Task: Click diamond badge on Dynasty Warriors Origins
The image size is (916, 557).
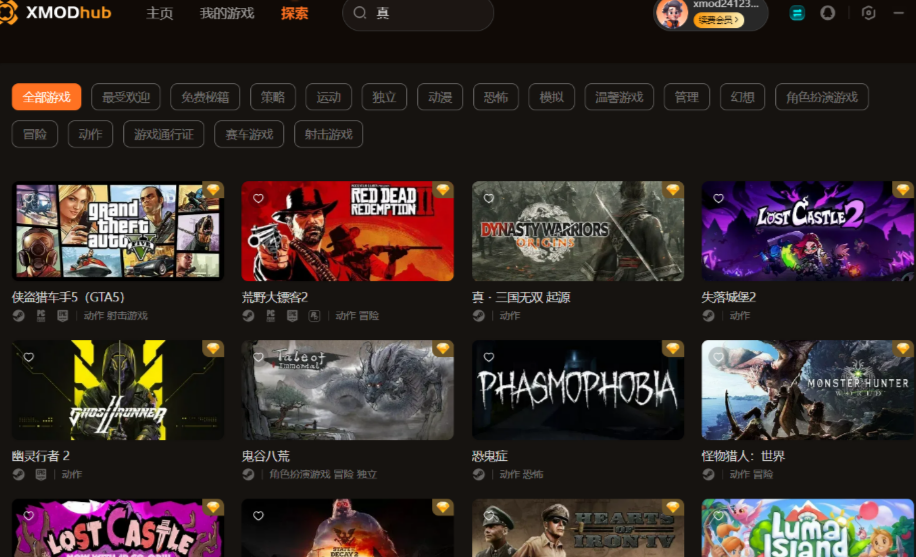Action: tap(673, 189)
